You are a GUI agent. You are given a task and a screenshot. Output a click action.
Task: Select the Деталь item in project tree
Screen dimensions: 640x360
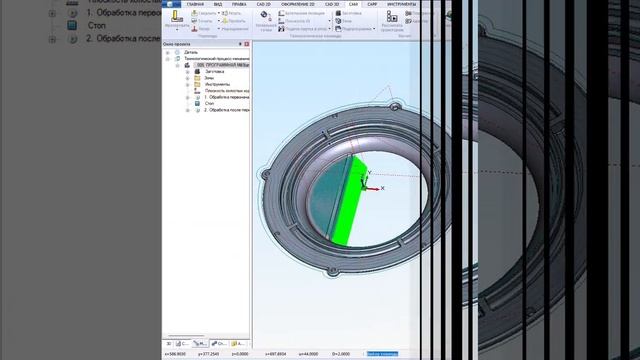click(x=191, y=53)
